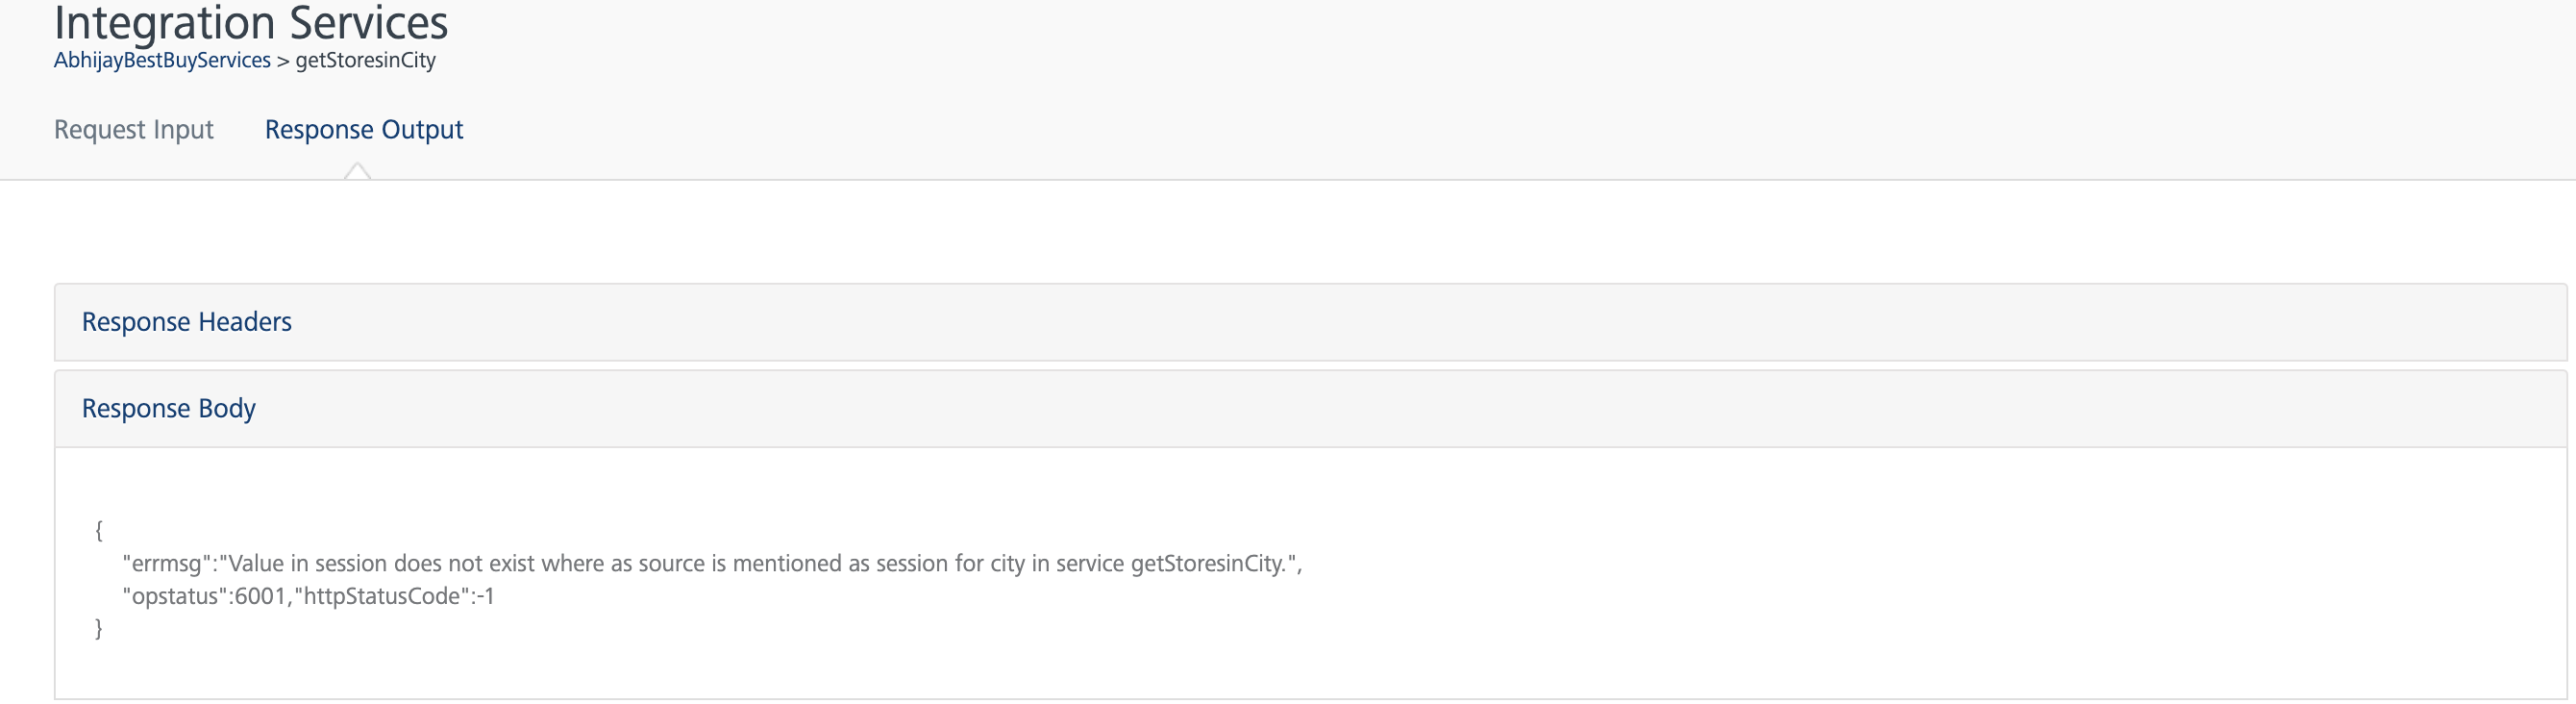Image resolution: width=2576 pixels, height=704 pixels.
Task: Click the getStoresinCity breadcrumb label
Action: pos(365,61)
